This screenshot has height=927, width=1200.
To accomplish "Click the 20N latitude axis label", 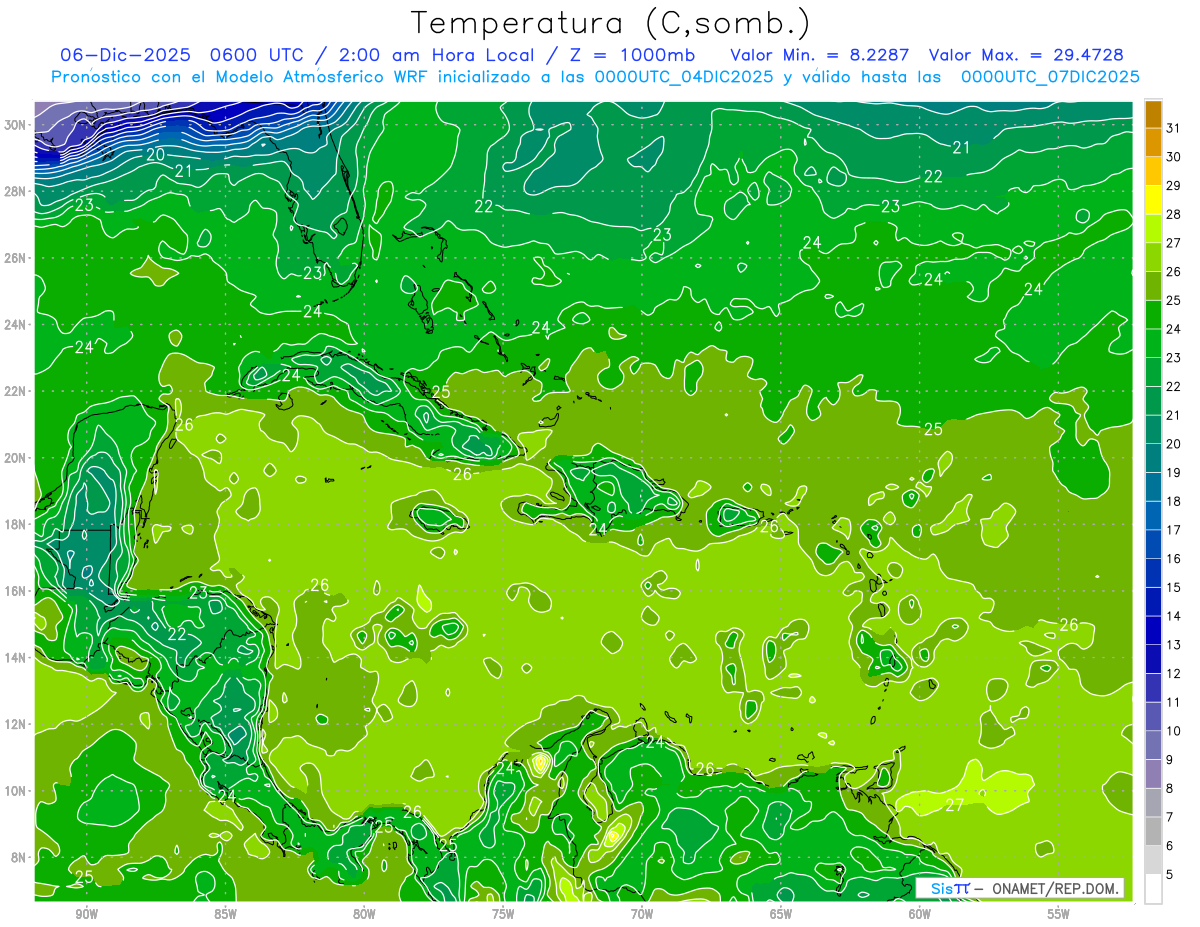I will click(16, 458).
